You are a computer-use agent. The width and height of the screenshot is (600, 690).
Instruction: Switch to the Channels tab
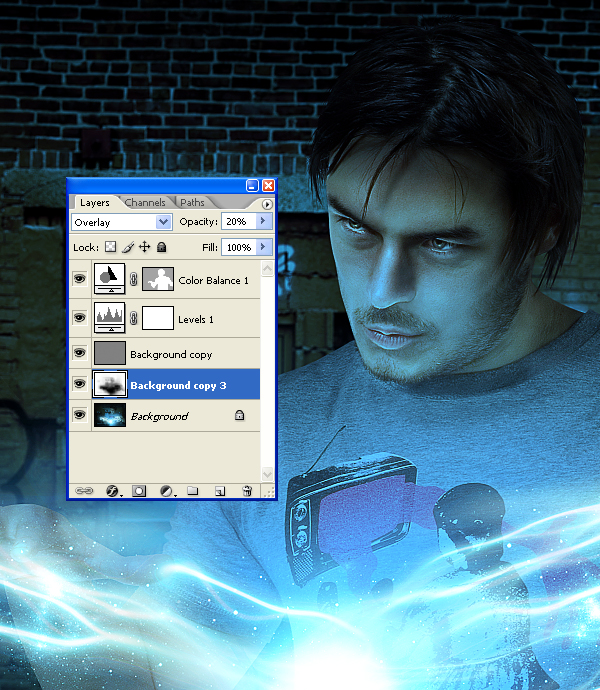point(145,202)
